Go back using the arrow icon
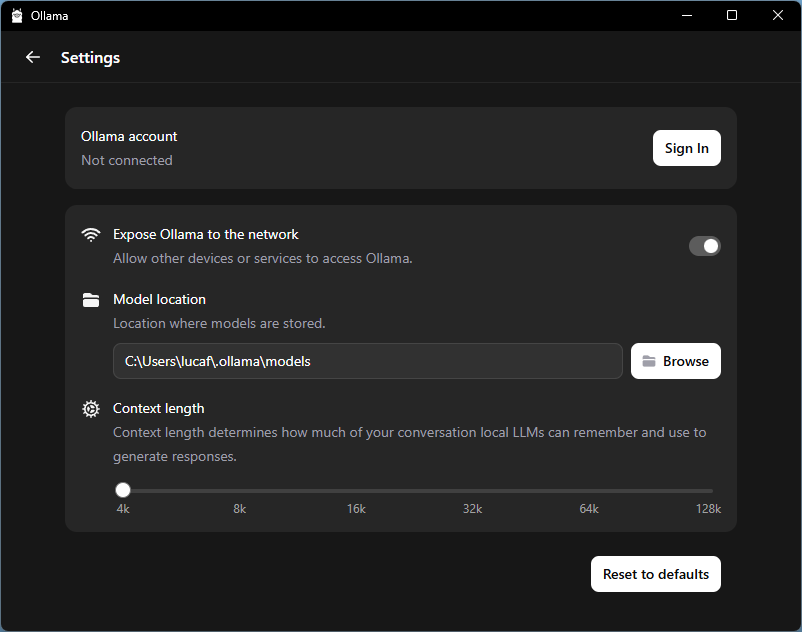 33,57
